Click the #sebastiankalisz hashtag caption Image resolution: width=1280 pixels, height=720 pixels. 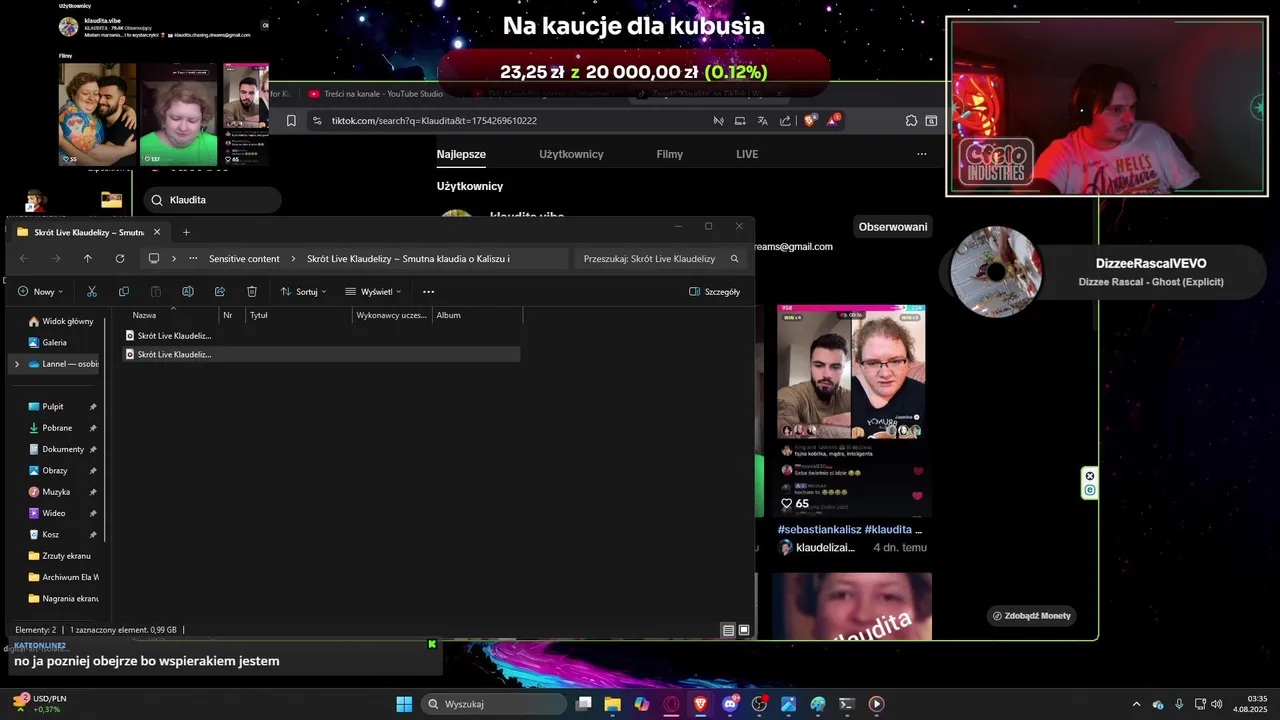click(x=819, y=529)
